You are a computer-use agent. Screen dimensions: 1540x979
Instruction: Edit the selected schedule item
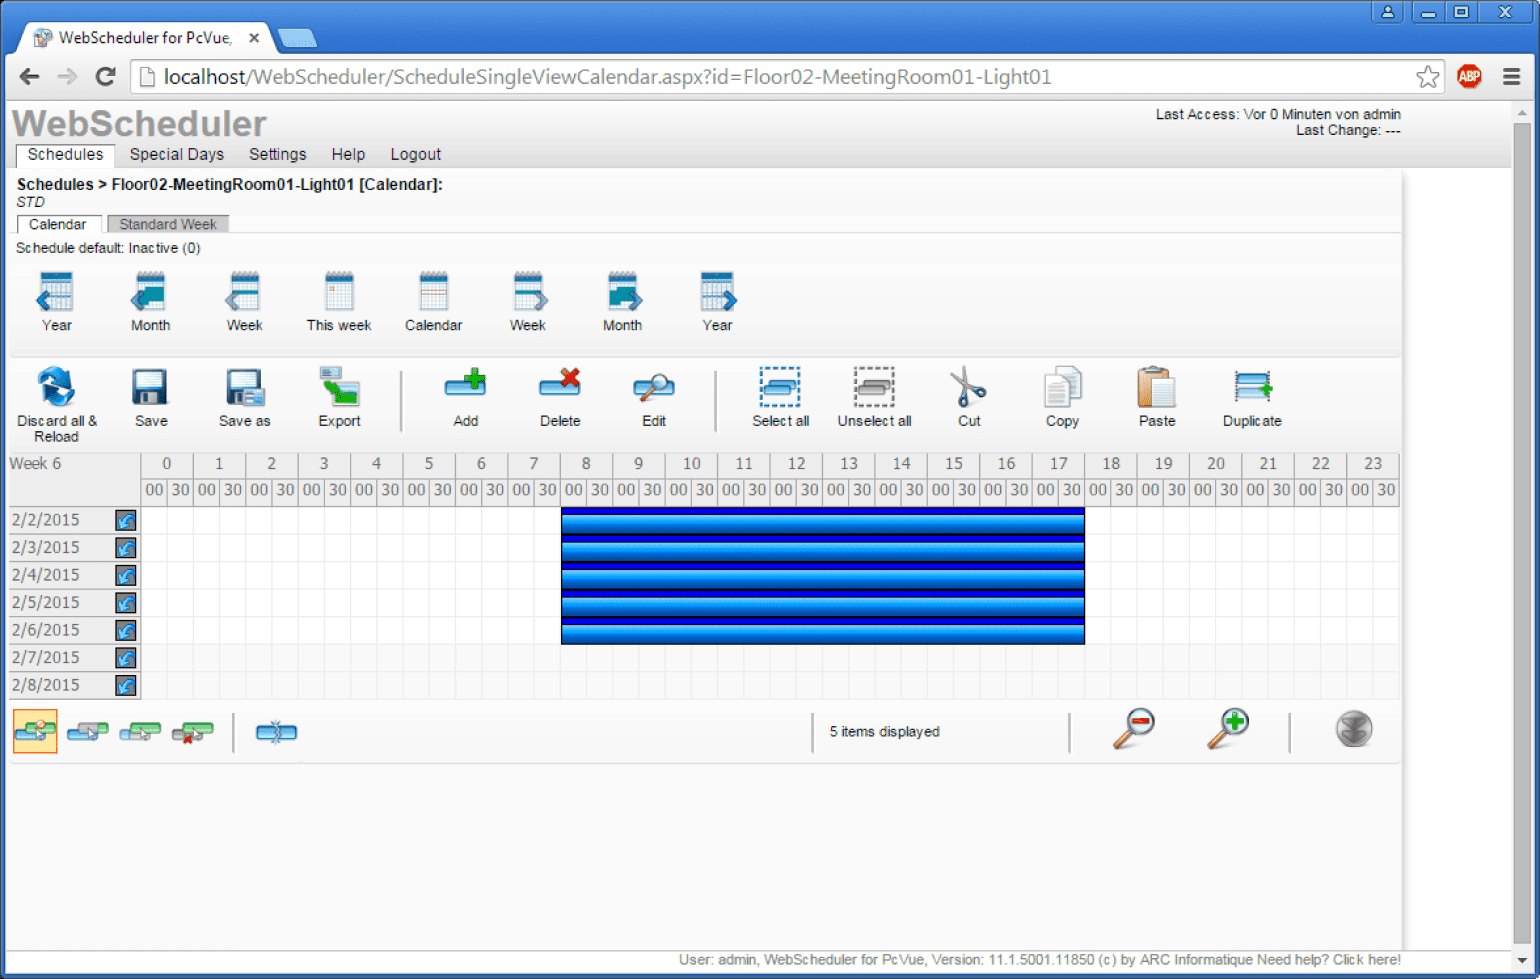pos(654,397)
